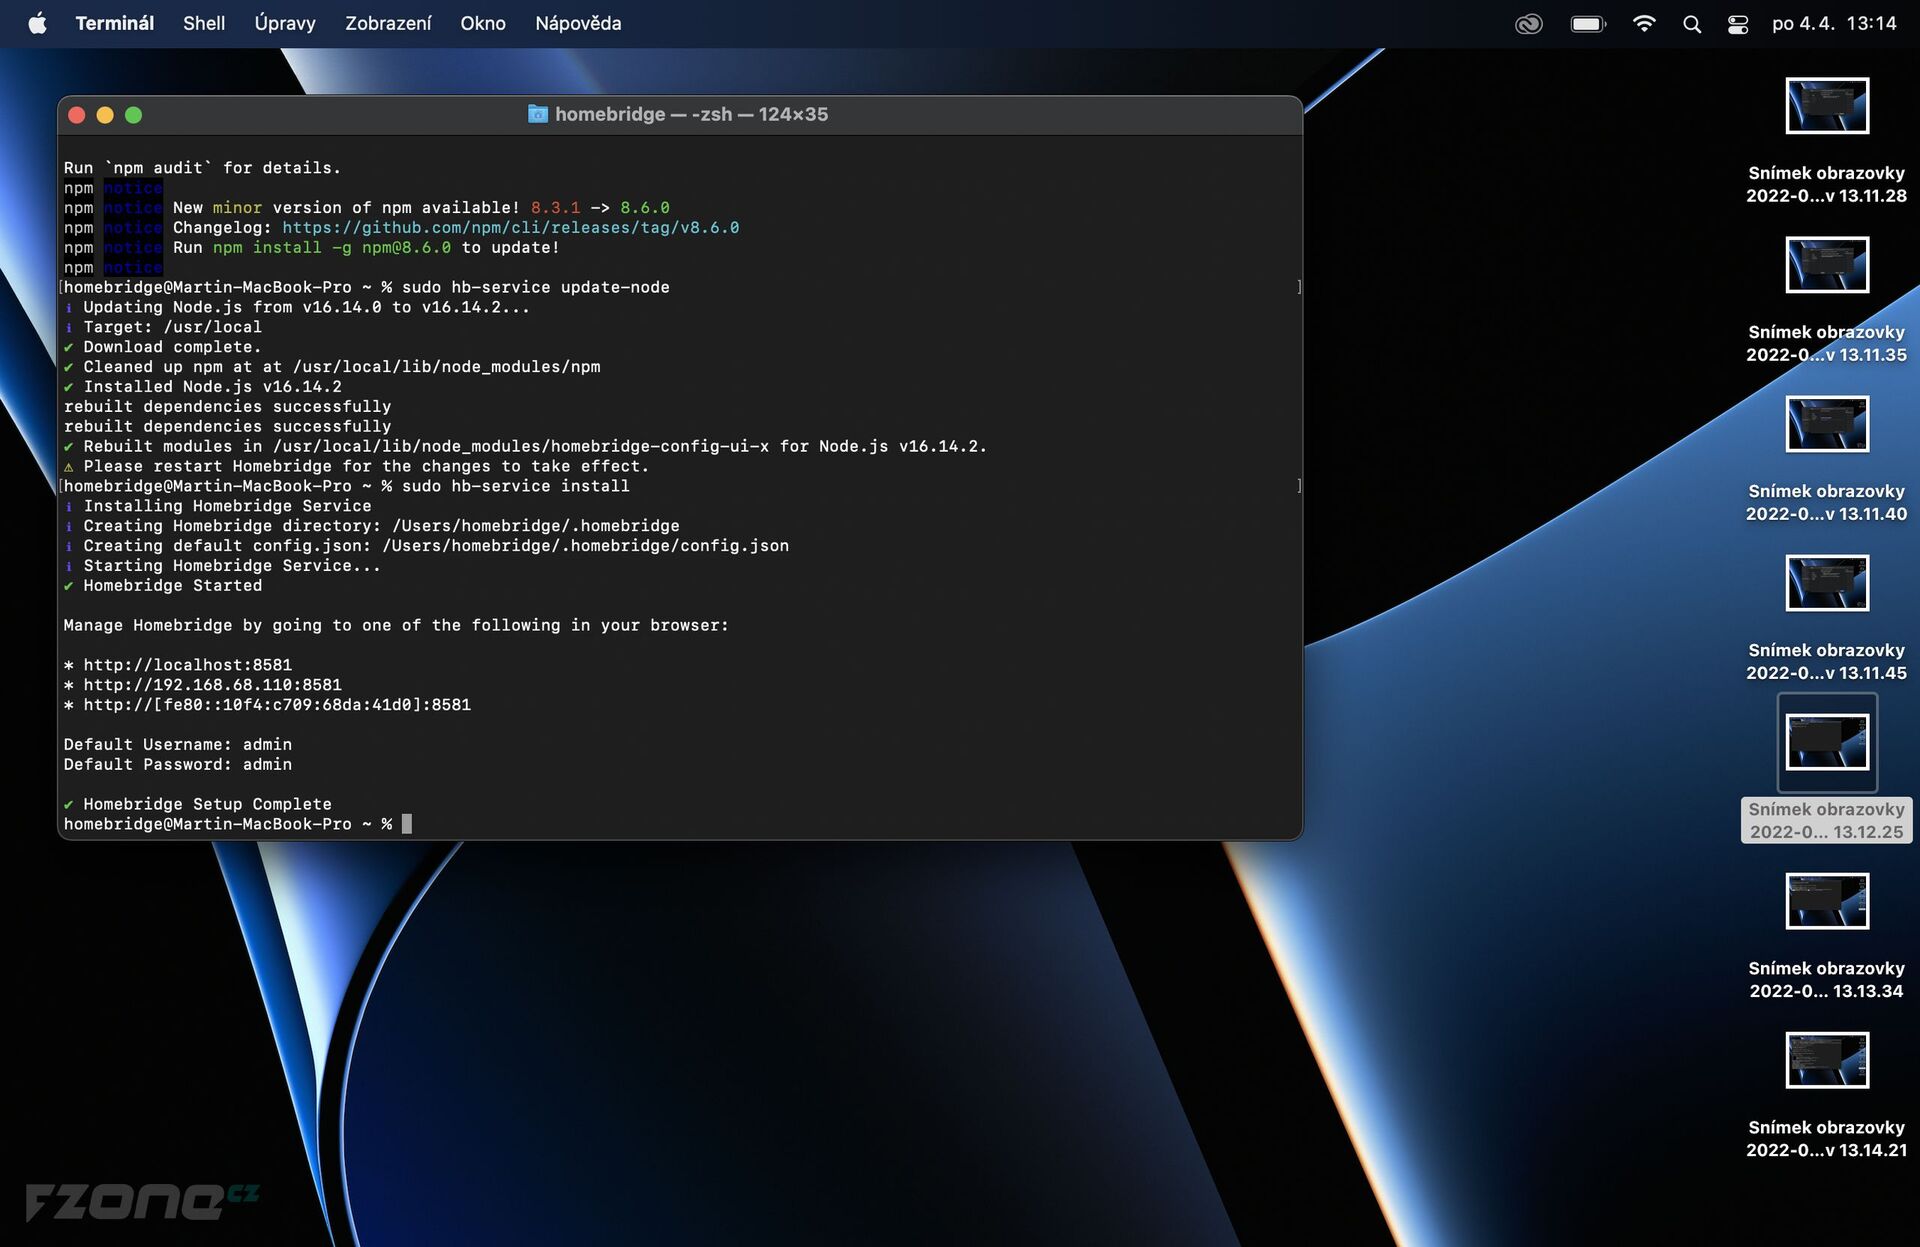Open the Okno menu
The image size is (1920, 1247).
point(483,23)
